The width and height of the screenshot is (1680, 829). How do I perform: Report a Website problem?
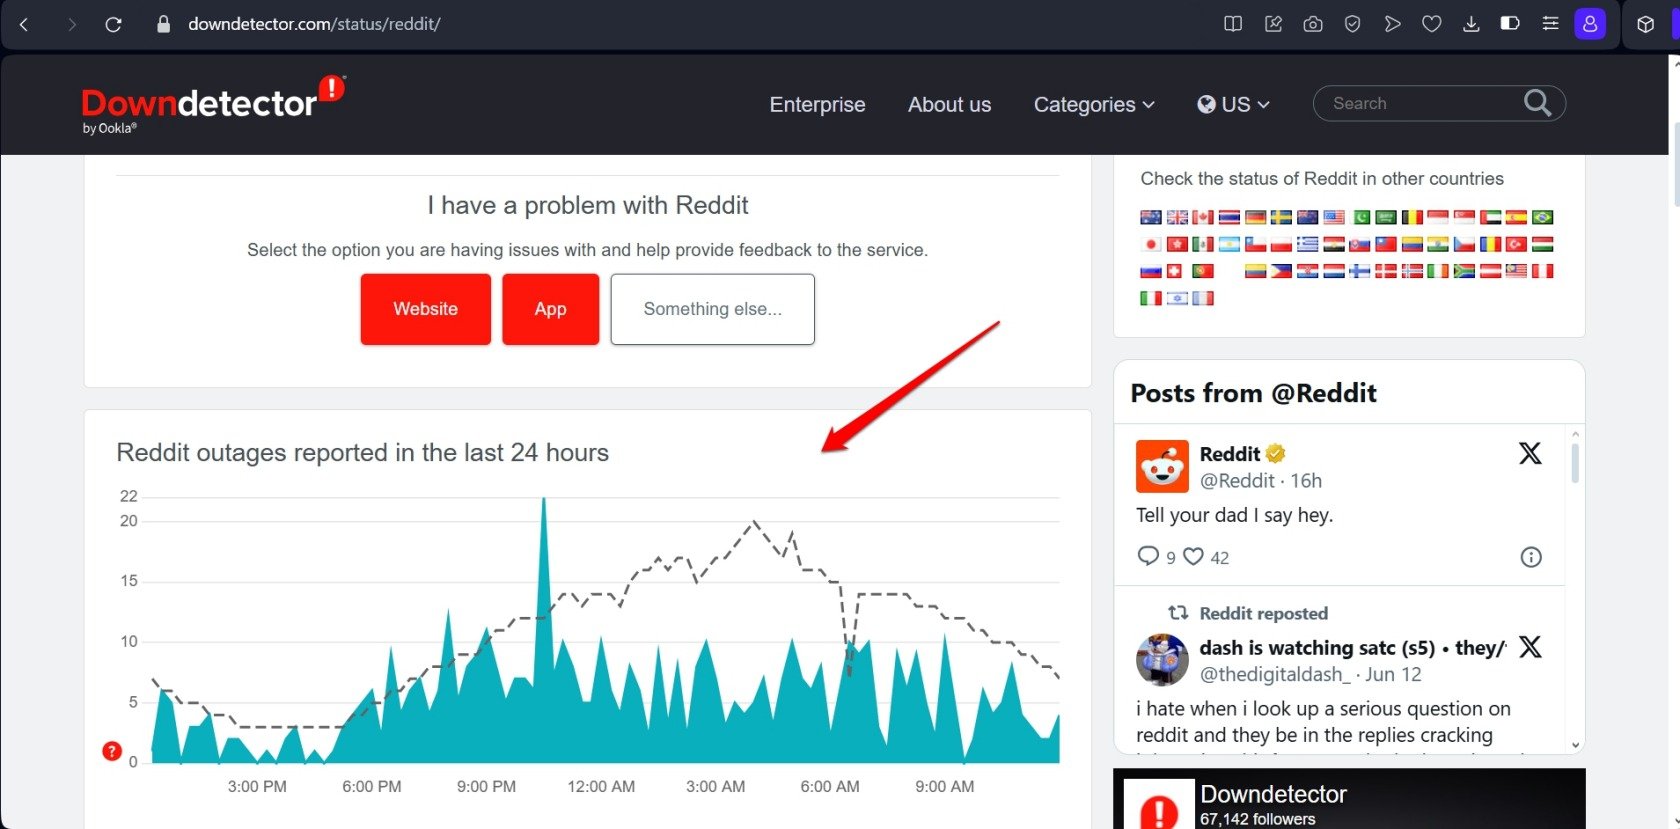point(426,309)
